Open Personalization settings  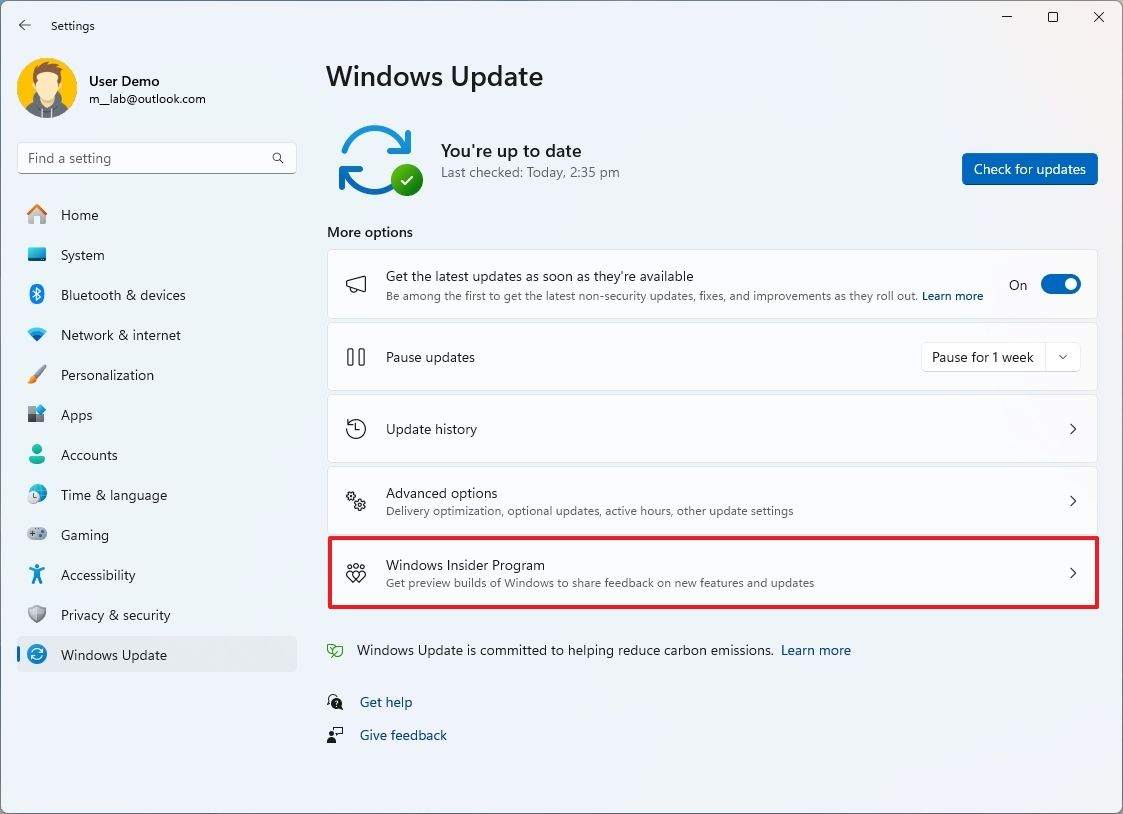point(157,375)
